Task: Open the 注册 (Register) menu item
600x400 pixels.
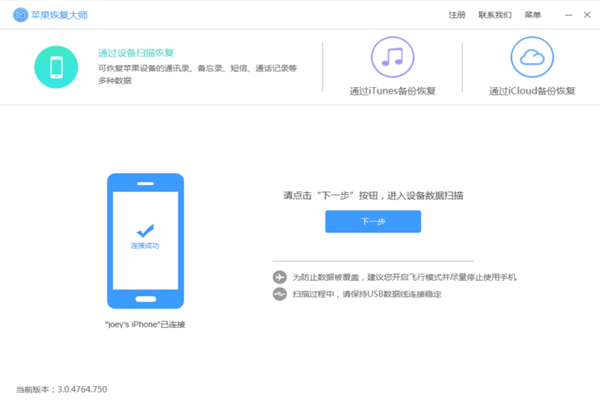Action: pos(457,15)
